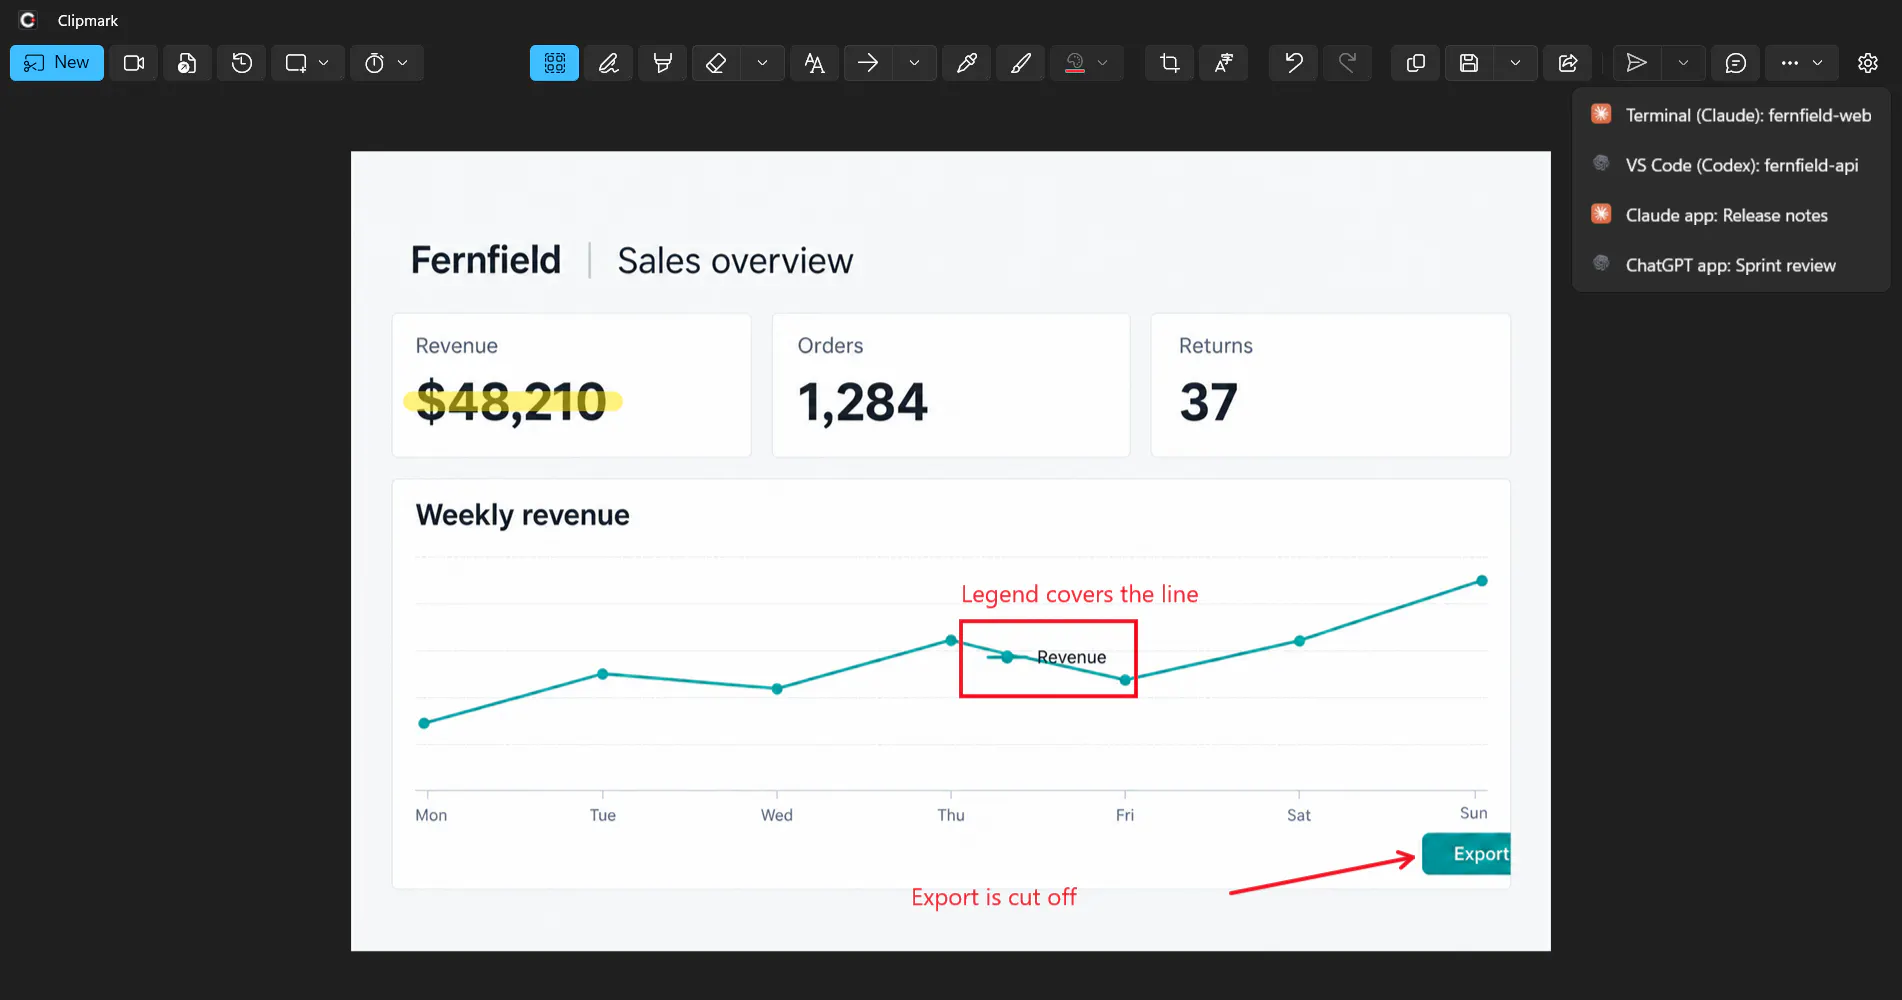This screenshot has width=1902, height=1000.
Task: Expand the send destination chevron
Action: click(1684, 63)
